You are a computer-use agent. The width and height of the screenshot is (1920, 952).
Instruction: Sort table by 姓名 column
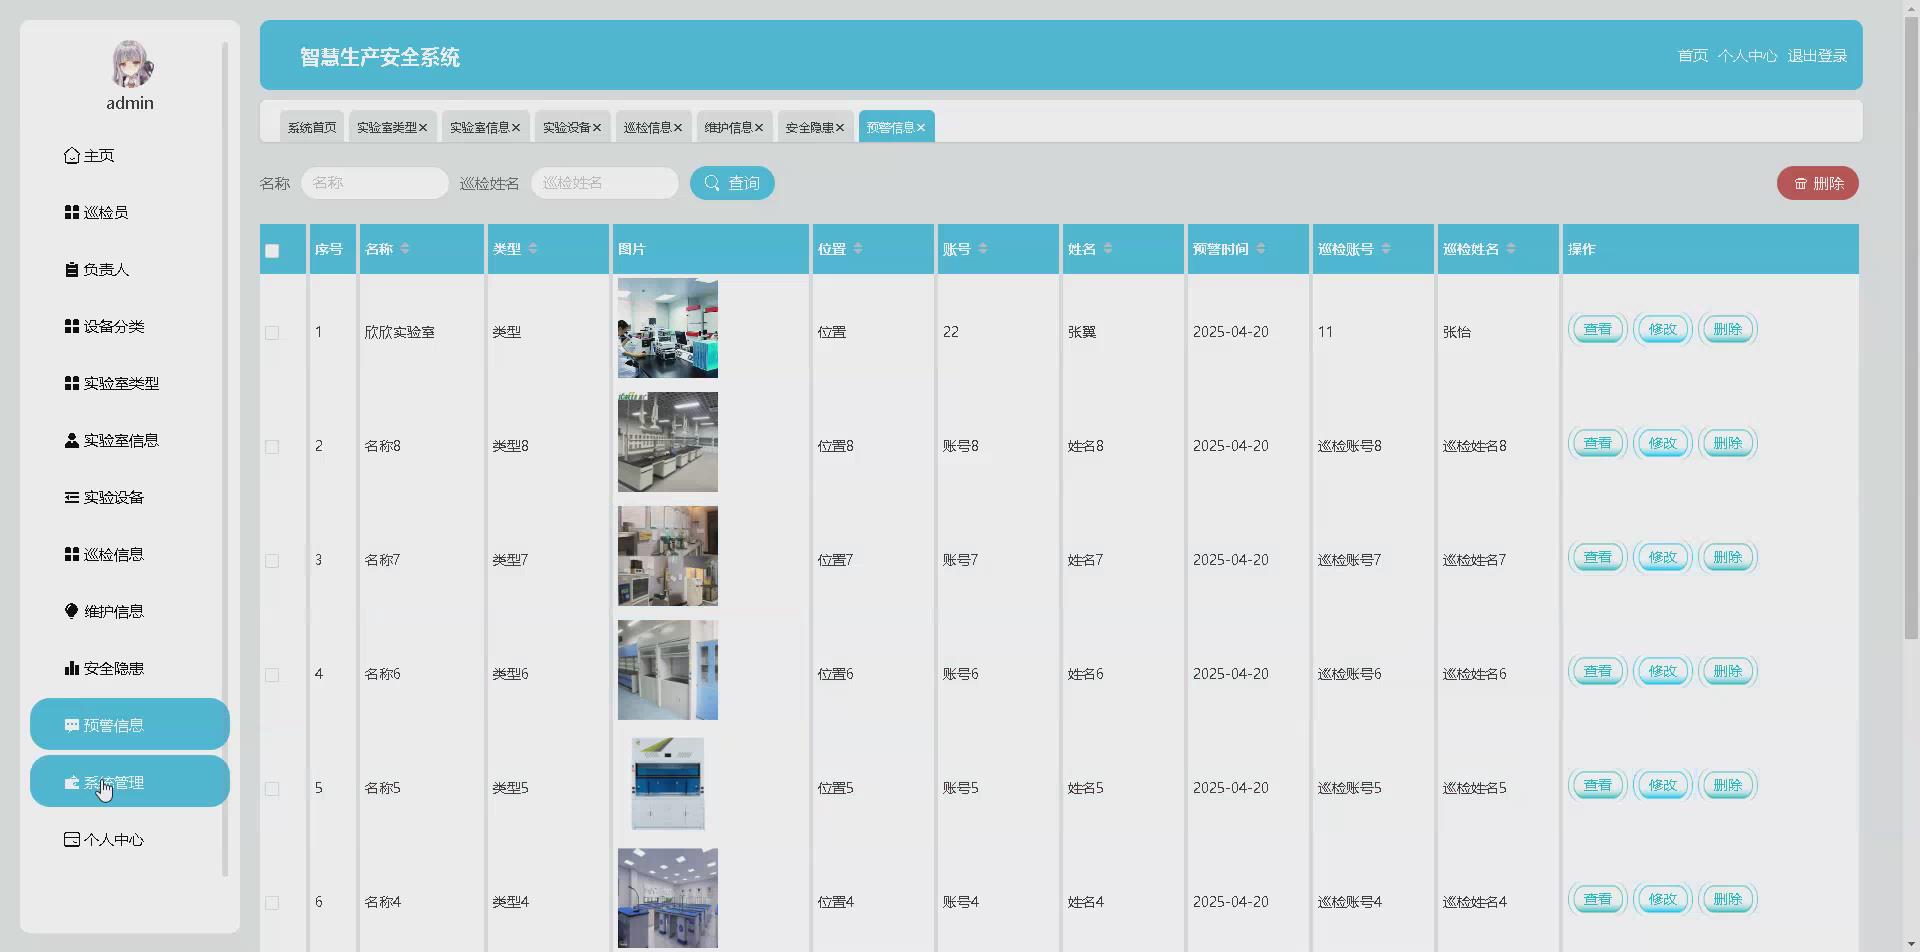coord(1108,249)
